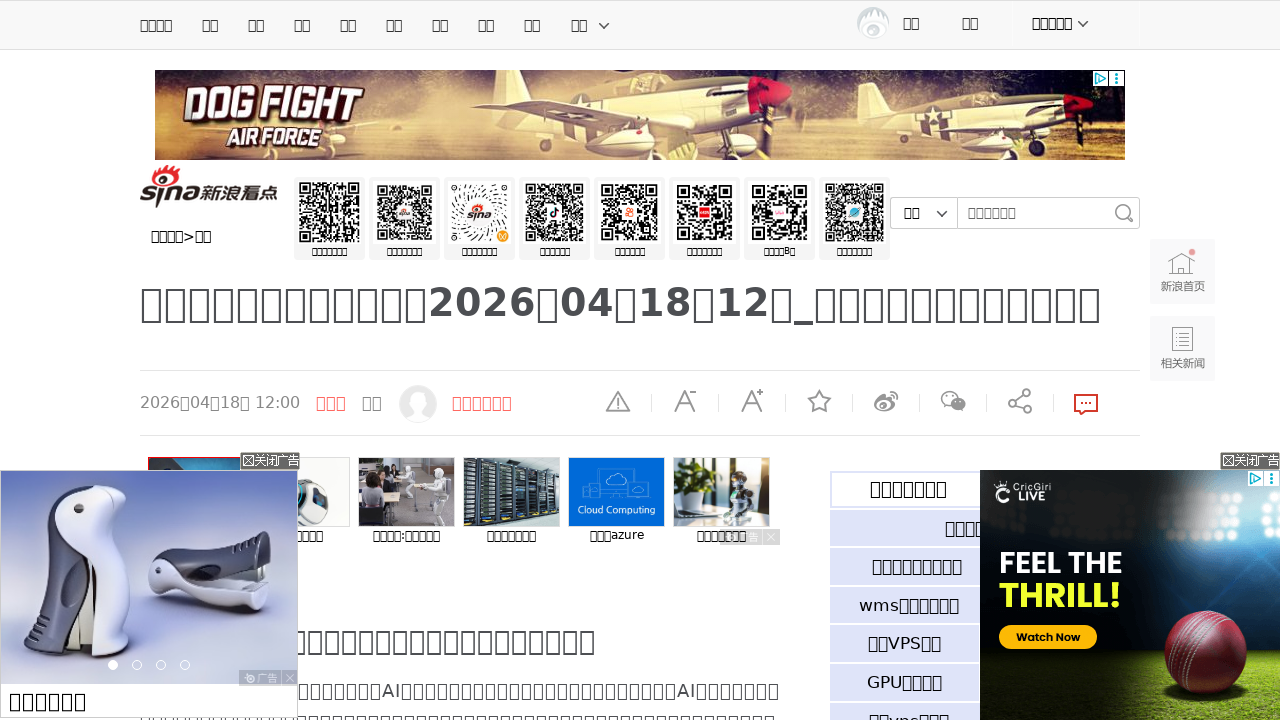Click the Watch Now button
This screenshot has height=720, width=1280.
pos(1047,637)
